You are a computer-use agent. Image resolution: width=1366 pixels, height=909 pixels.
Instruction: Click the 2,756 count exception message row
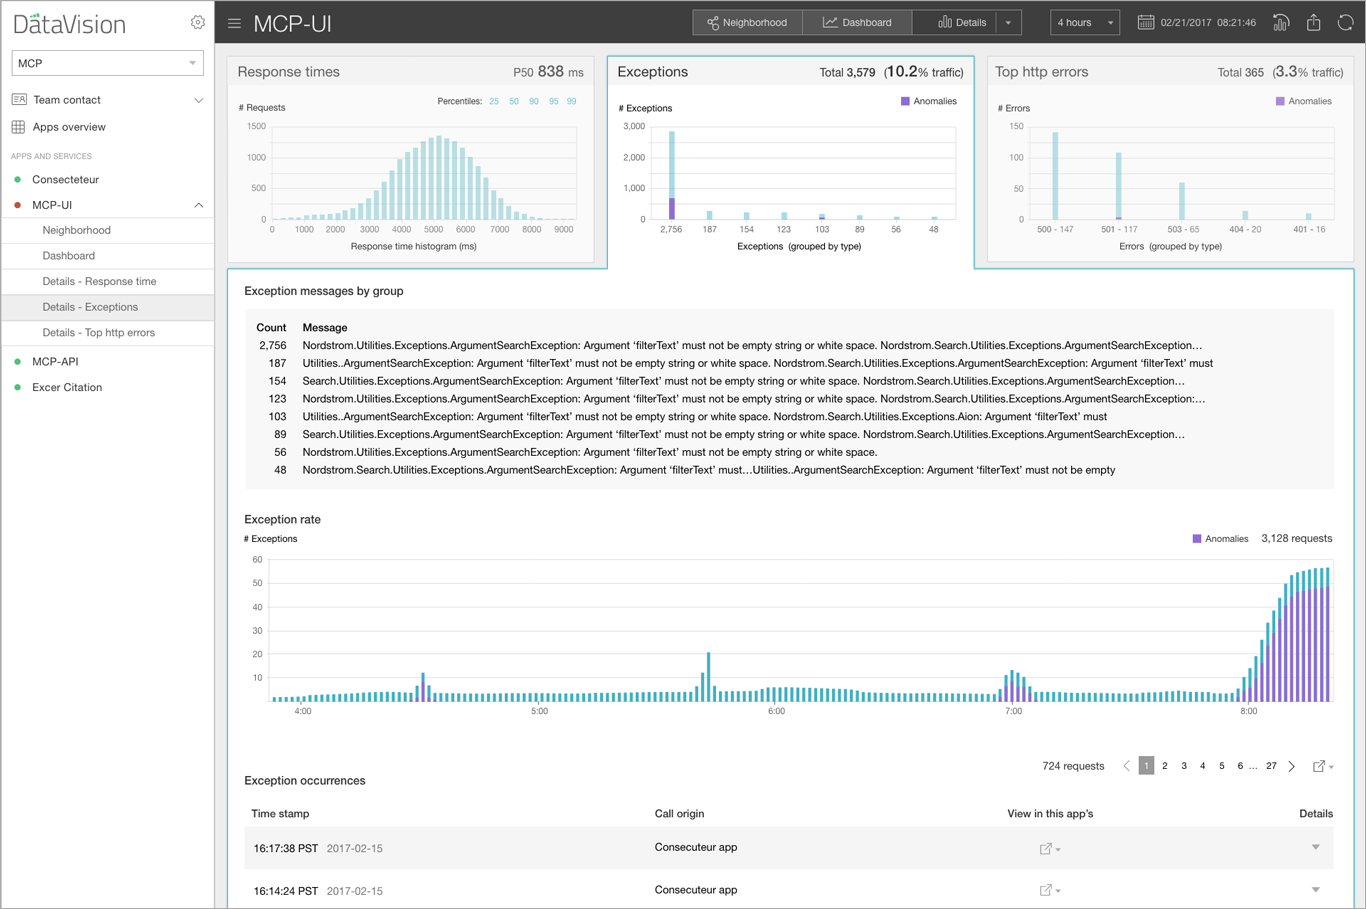(730, 346)
